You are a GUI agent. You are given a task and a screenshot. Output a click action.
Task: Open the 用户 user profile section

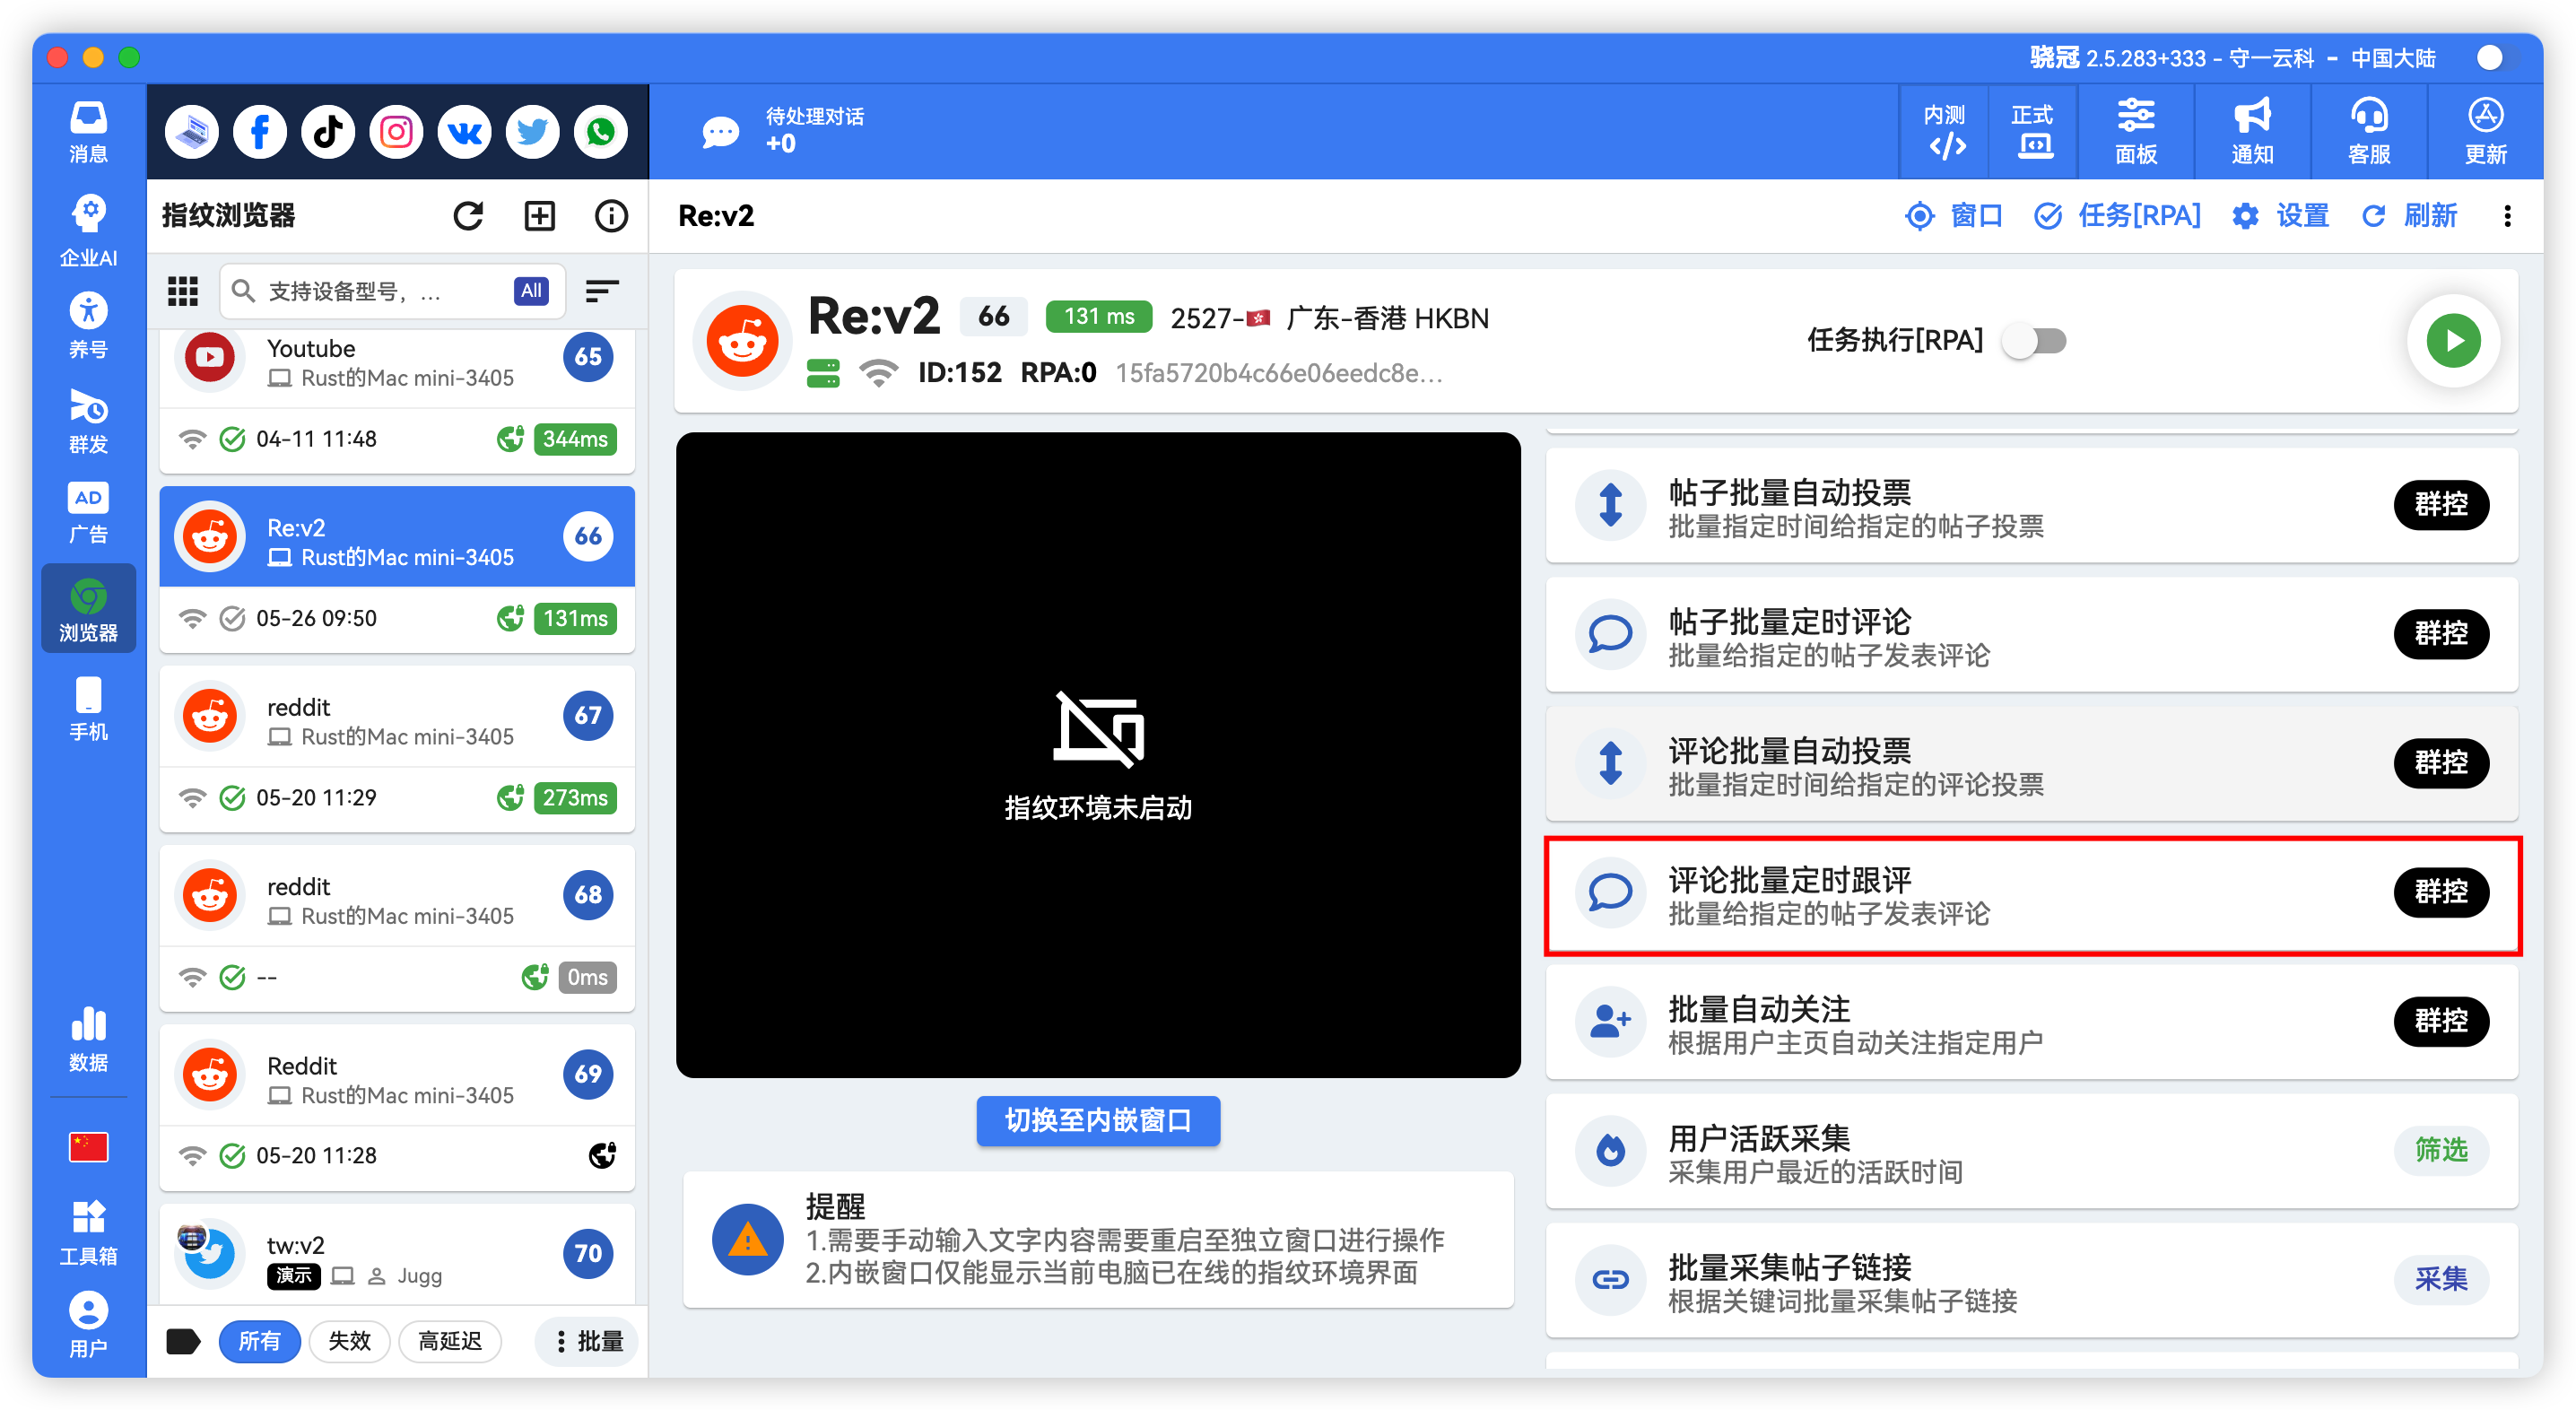[88, 1325]
